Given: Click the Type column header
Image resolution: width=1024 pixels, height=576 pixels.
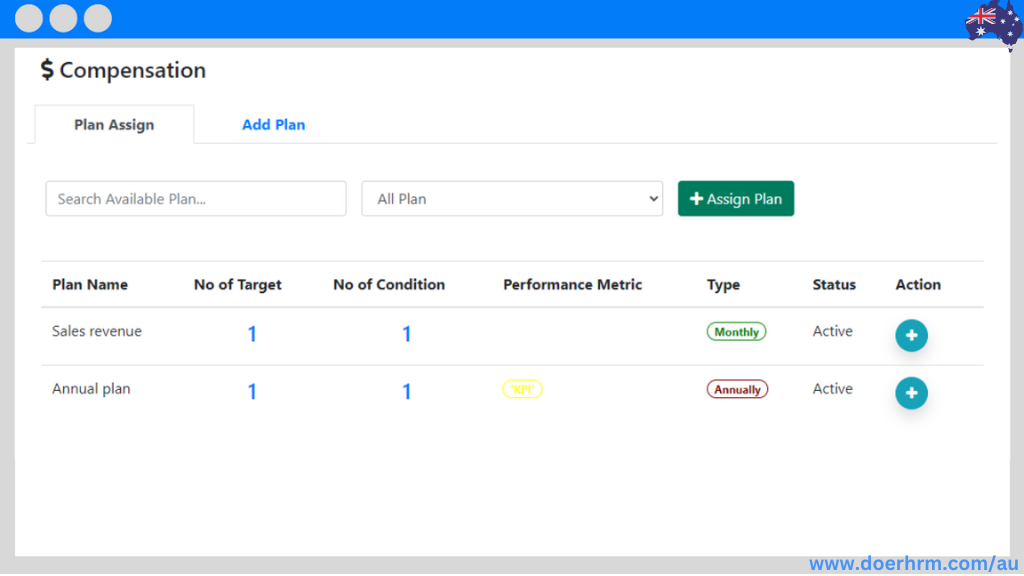Looking at the screenshot, I should 724,285.
